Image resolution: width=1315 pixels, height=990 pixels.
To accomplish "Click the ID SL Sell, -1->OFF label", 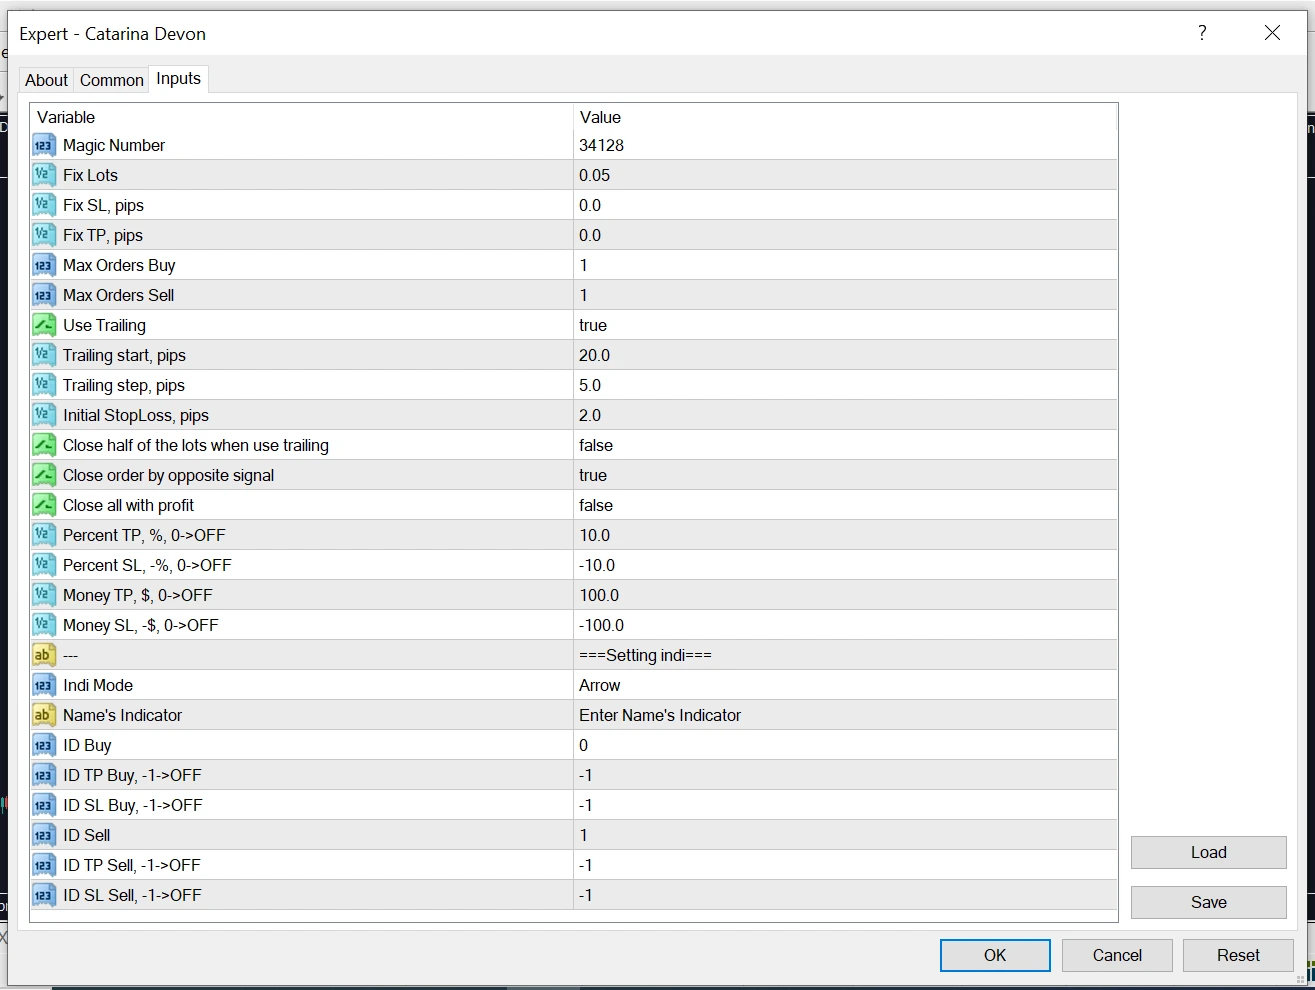I will click(x=132, y=895).
